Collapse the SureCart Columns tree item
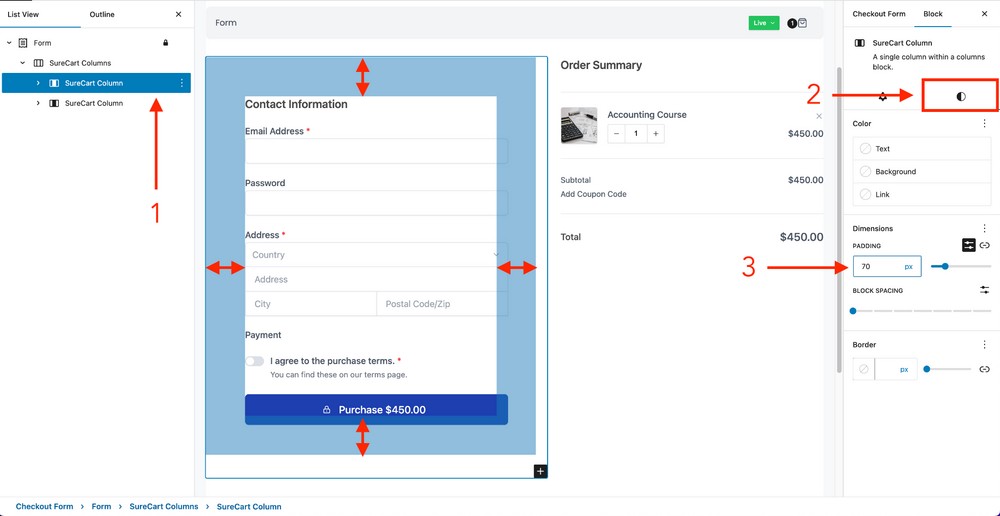 point(23,63)
